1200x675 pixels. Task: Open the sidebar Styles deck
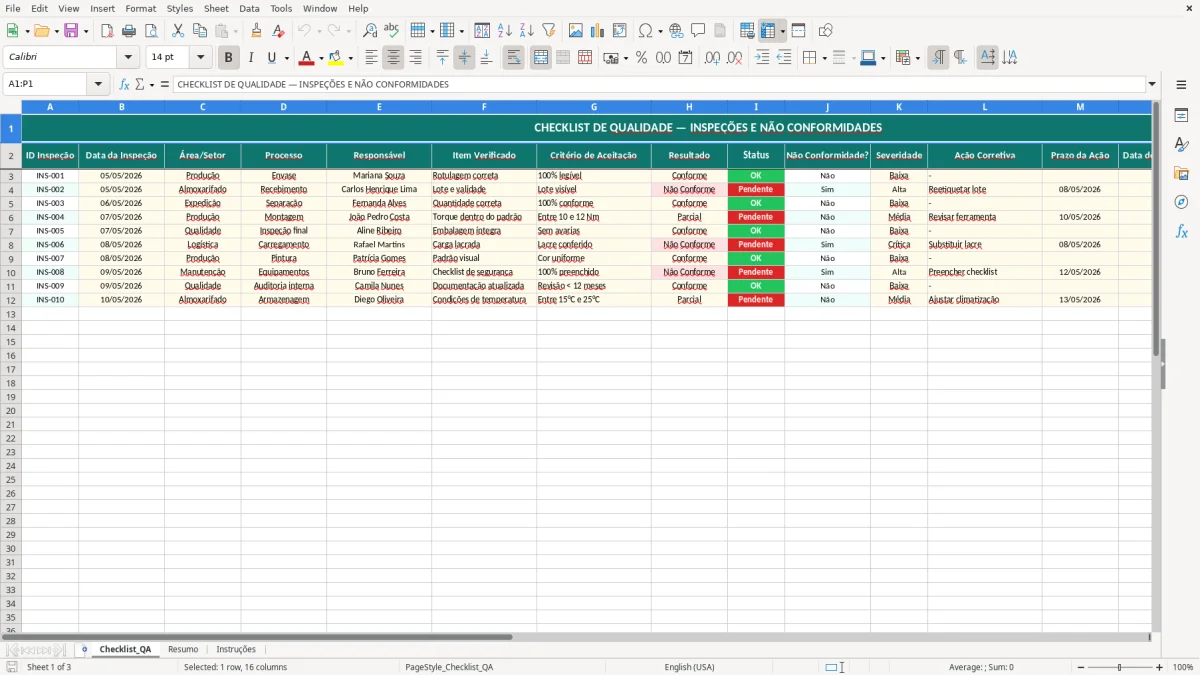1181,145
